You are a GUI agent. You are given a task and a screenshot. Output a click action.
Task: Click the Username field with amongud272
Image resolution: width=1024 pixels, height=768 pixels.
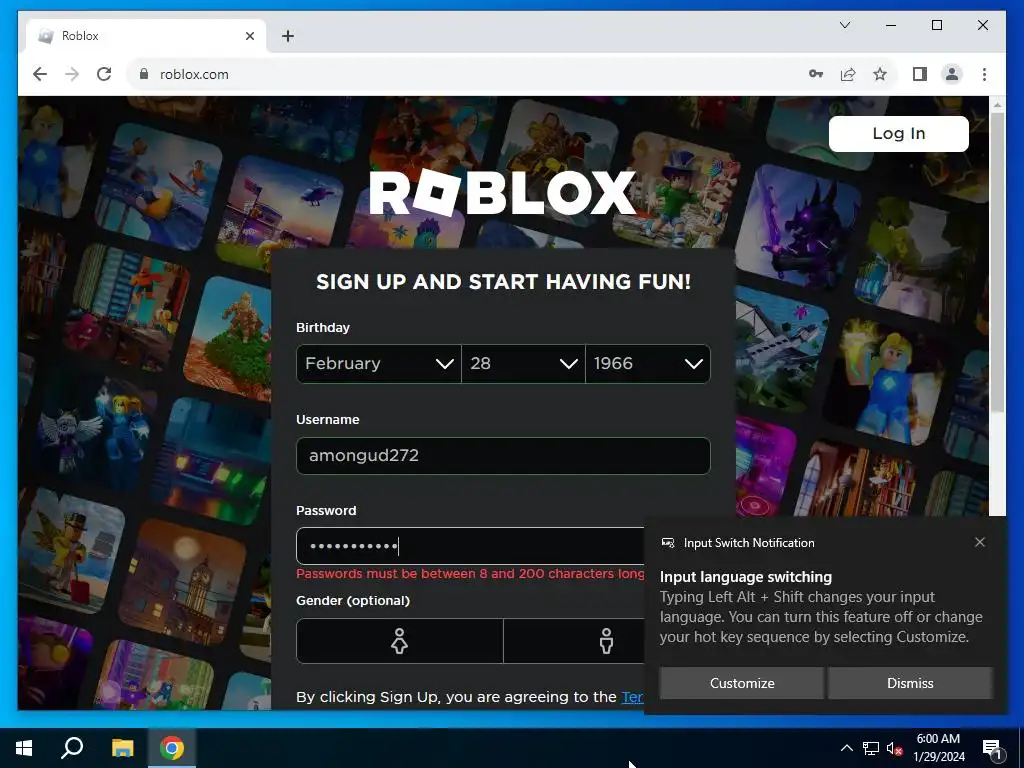coord(503,456)
